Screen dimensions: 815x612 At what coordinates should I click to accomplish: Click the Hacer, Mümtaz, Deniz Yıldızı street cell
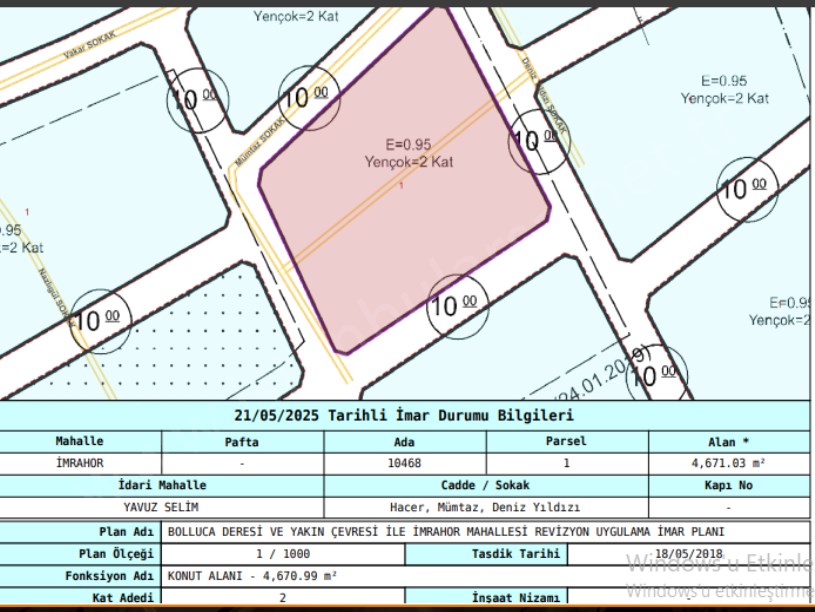coord(485,507)
